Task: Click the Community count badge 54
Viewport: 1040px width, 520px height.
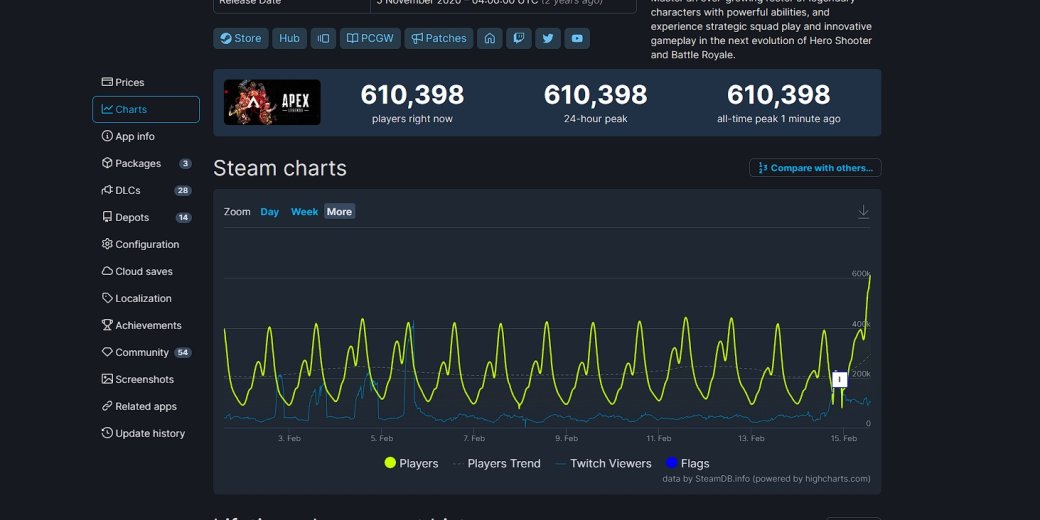Action: coord(183,353)
